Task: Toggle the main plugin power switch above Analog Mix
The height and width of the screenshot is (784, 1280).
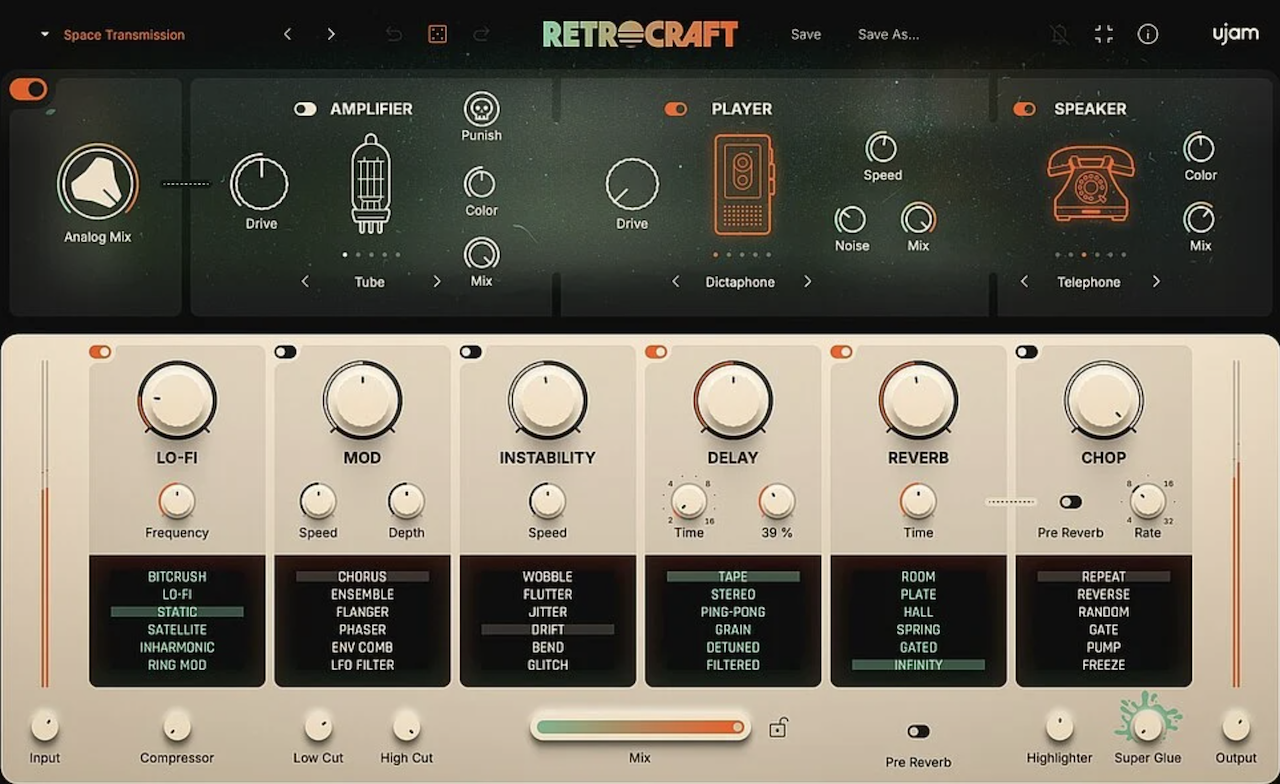Action: pos(28,89)
